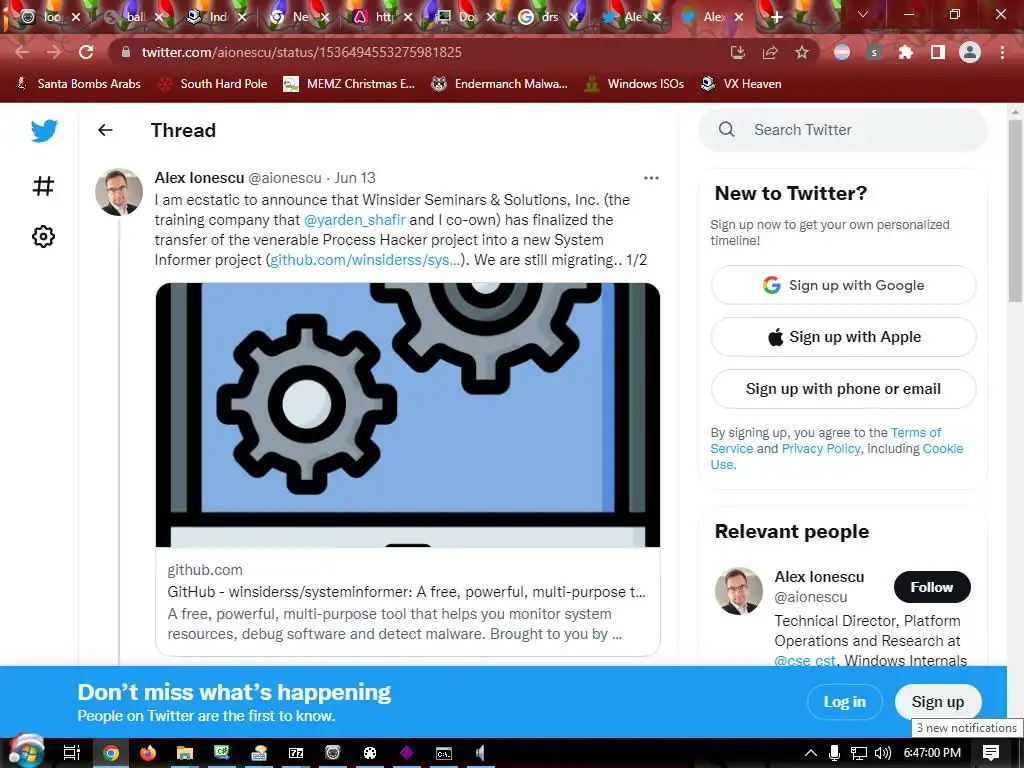Viewport: 1024px width, 768px height.
Task: Open the Settings gear in the sidebar
Action: click(43, 236)
